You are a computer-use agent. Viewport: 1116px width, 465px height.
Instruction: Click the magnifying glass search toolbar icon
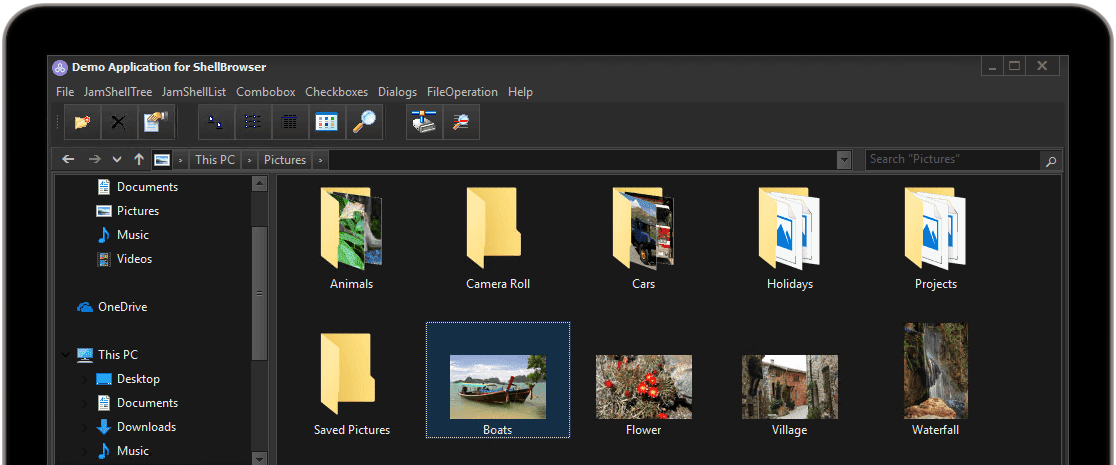pyautogui.click(x=364, y=122)
